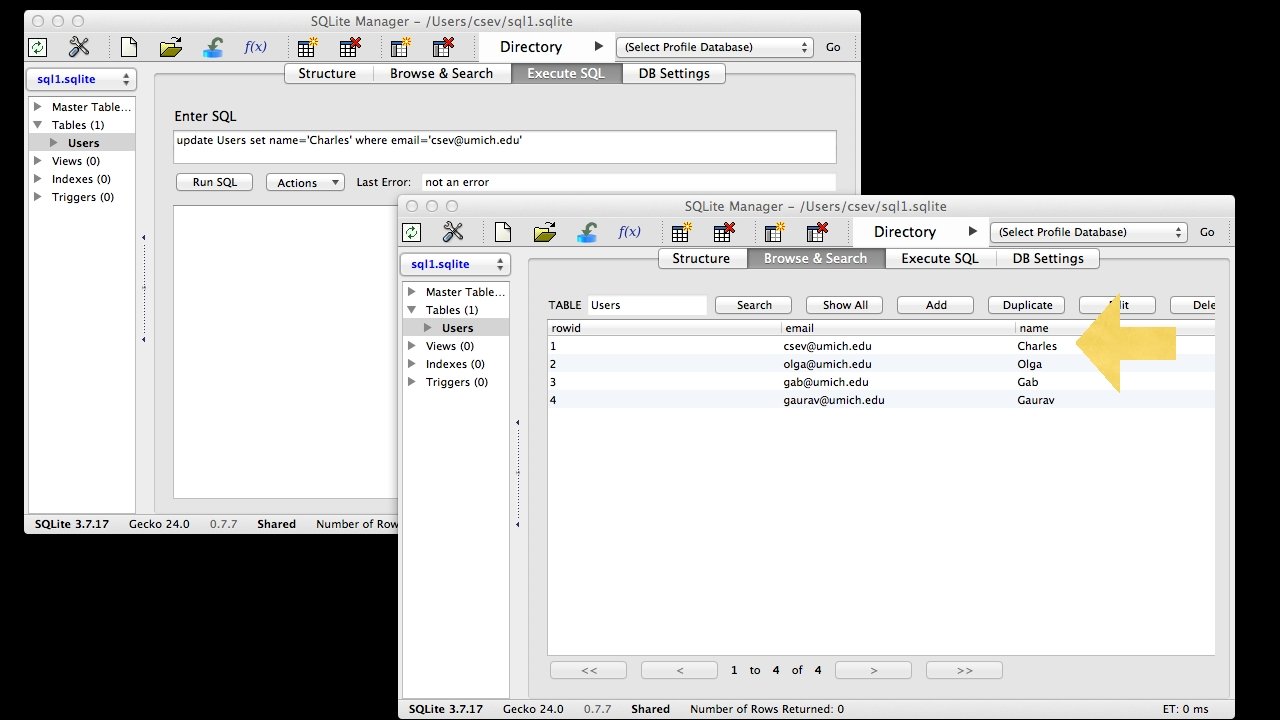
Task: Expand the Views (0) triangle in the front window tree
Action: pos(412,346)
